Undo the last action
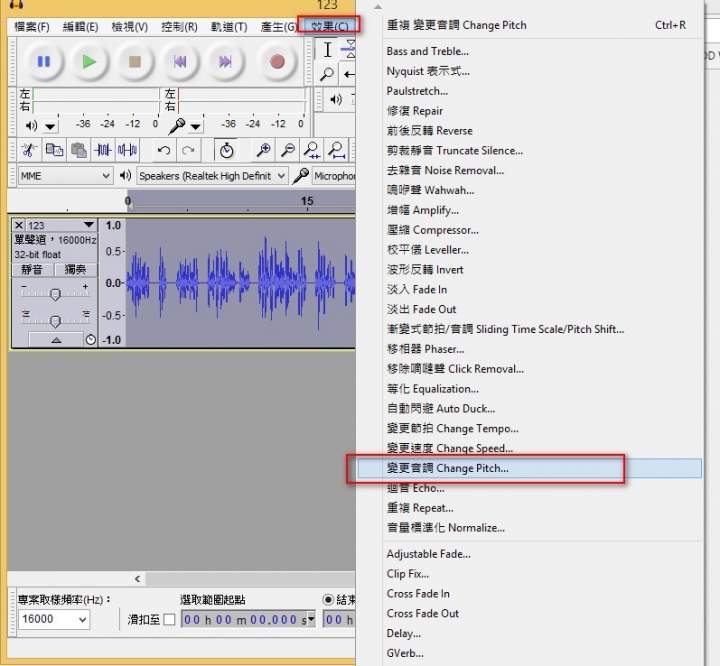Viewport: 720px width, 666px height. click(164, 150)
